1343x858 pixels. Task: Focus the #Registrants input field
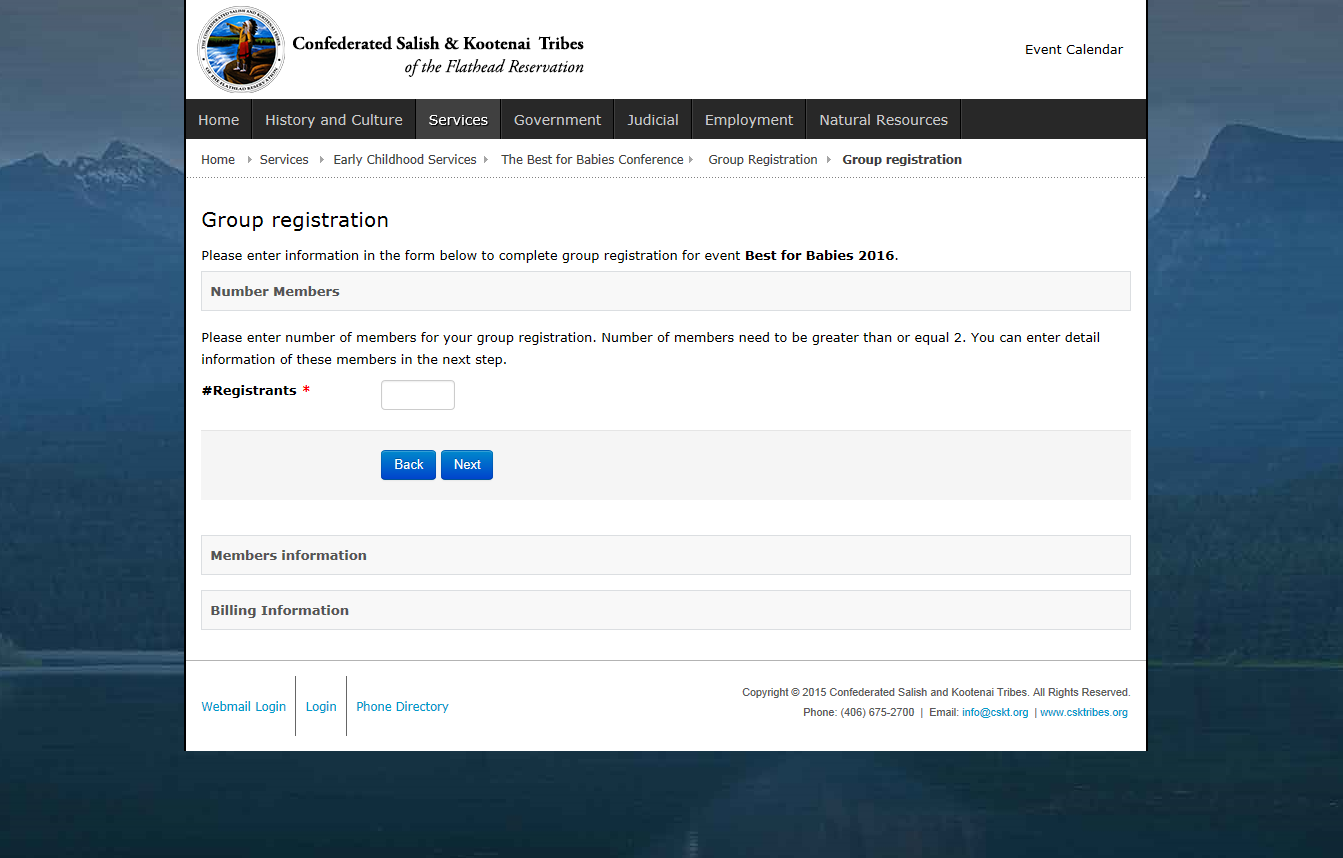coord(417,395)
